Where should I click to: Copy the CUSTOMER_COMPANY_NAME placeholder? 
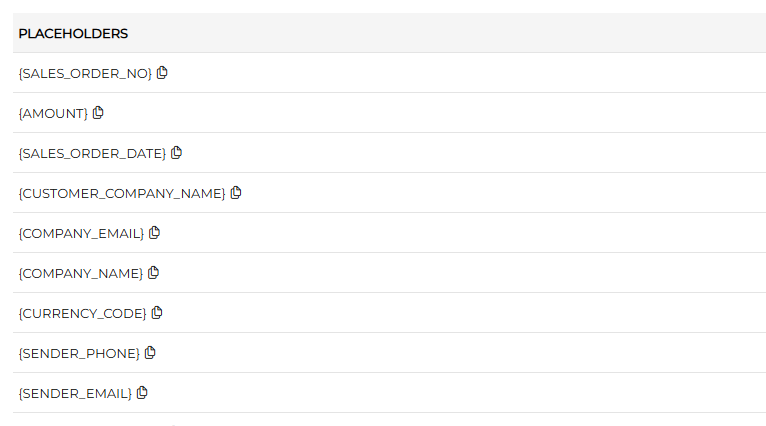point(236,193)
